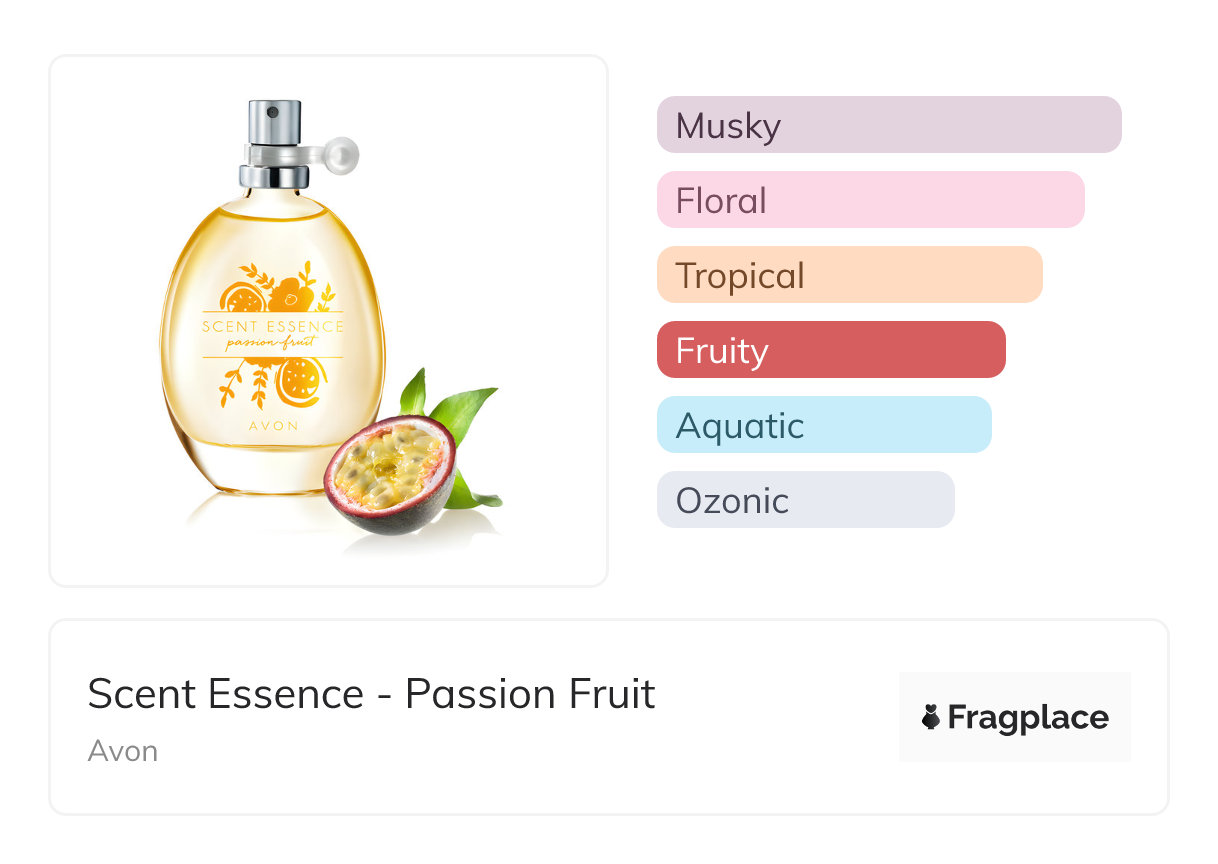Click the AVON text on the bottle
Viewport: 1218px width, 864px height.
(x=272, y=424)
